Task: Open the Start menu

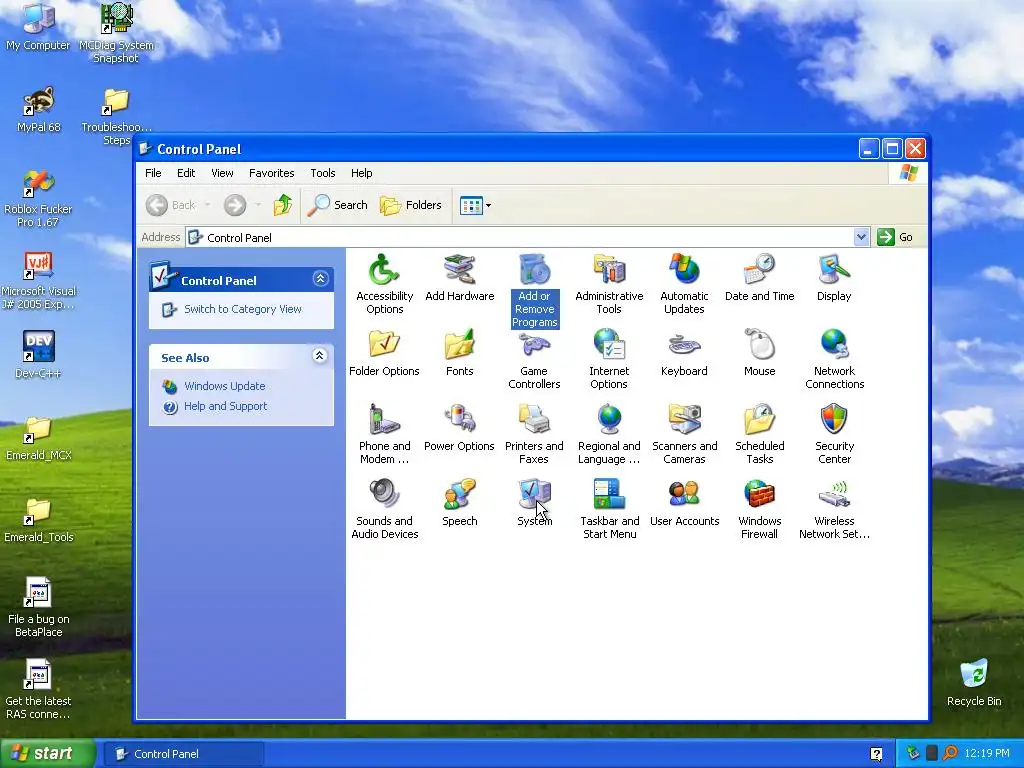Action: (47, 754)
